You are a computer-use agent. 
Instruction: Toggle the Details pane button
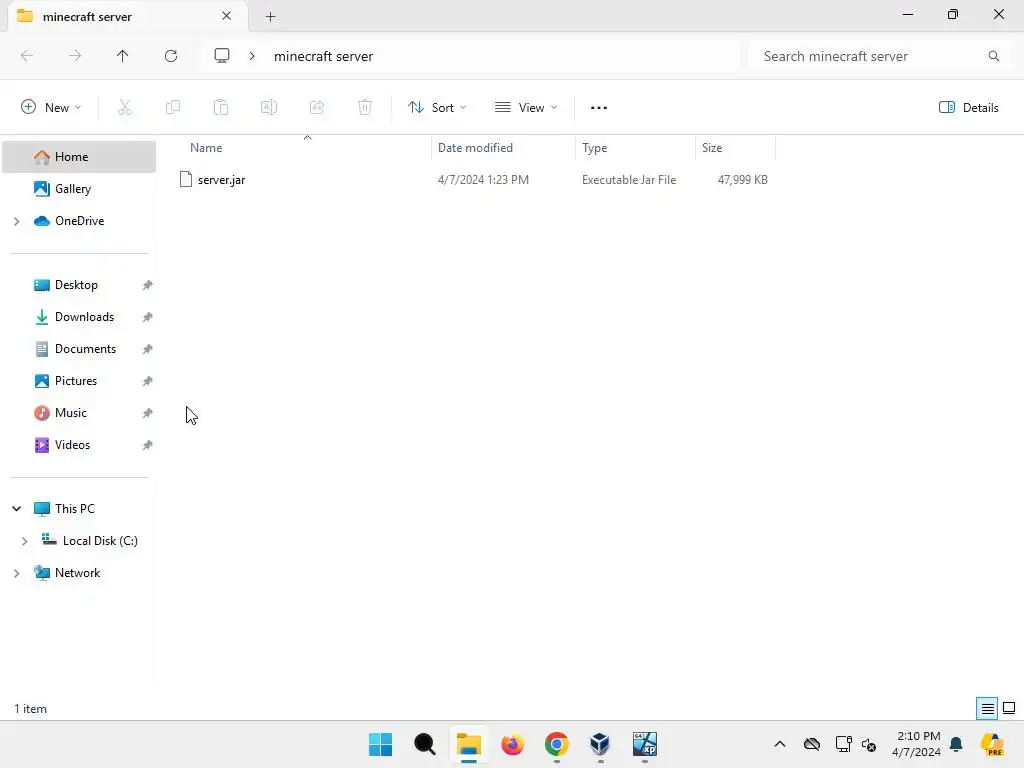(x=968, y=108)
